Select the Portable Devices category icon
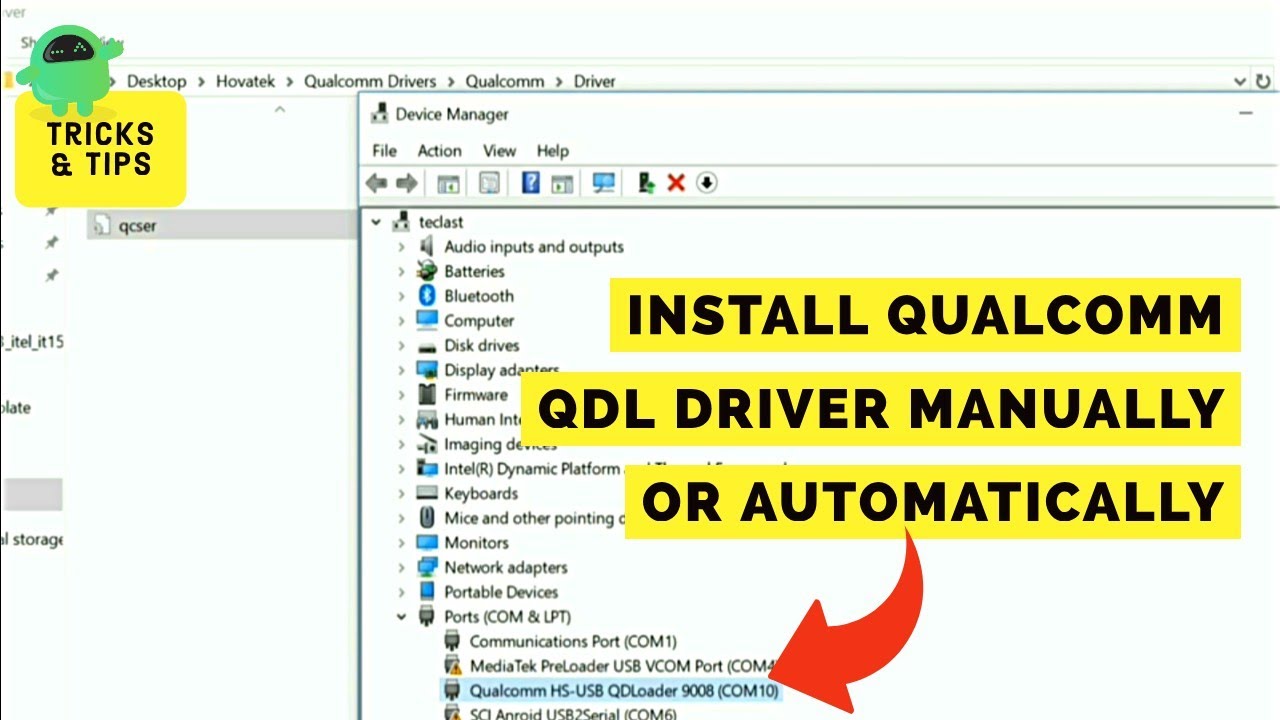The height and width of the screenshot is (720, 1280). tap(427, 592)
